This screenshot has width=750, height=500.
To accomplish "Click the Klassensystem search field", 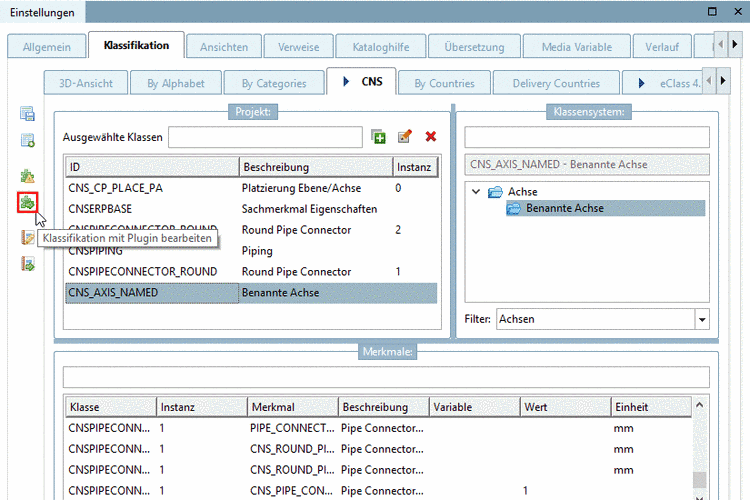I will (x=587, y=137).
